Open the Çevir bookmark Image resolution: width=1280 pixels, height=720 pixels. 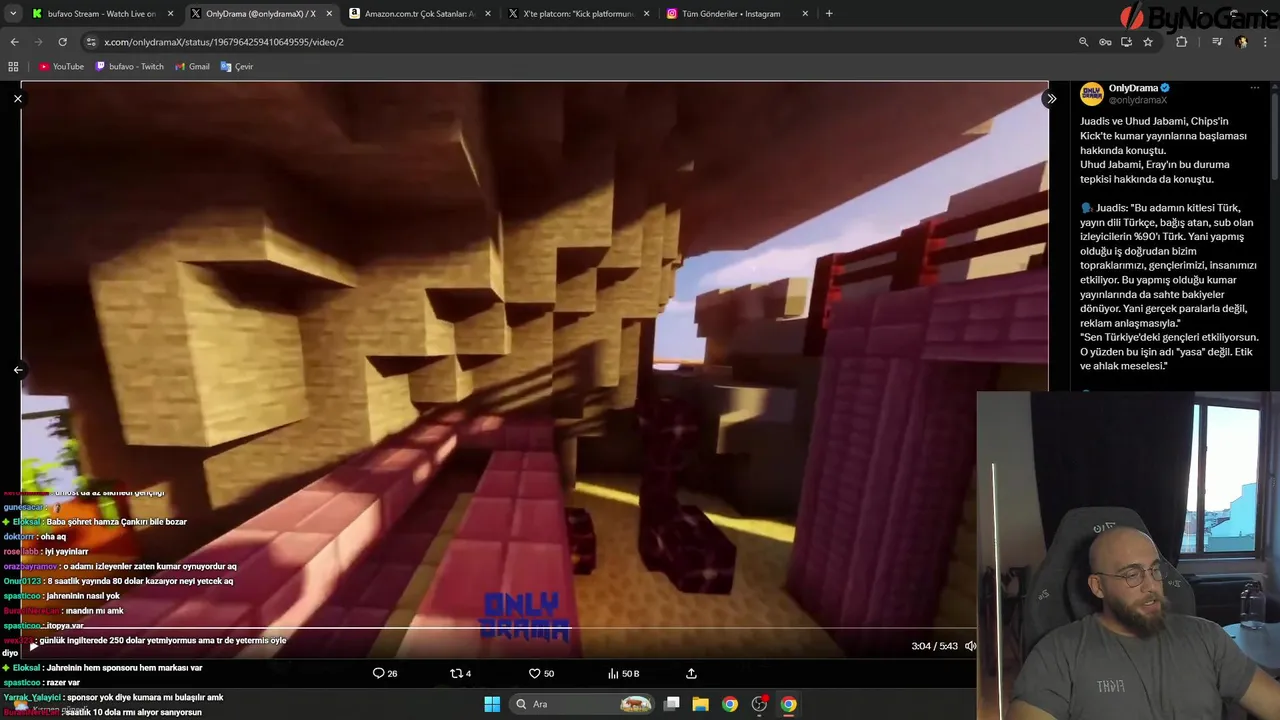237,67
